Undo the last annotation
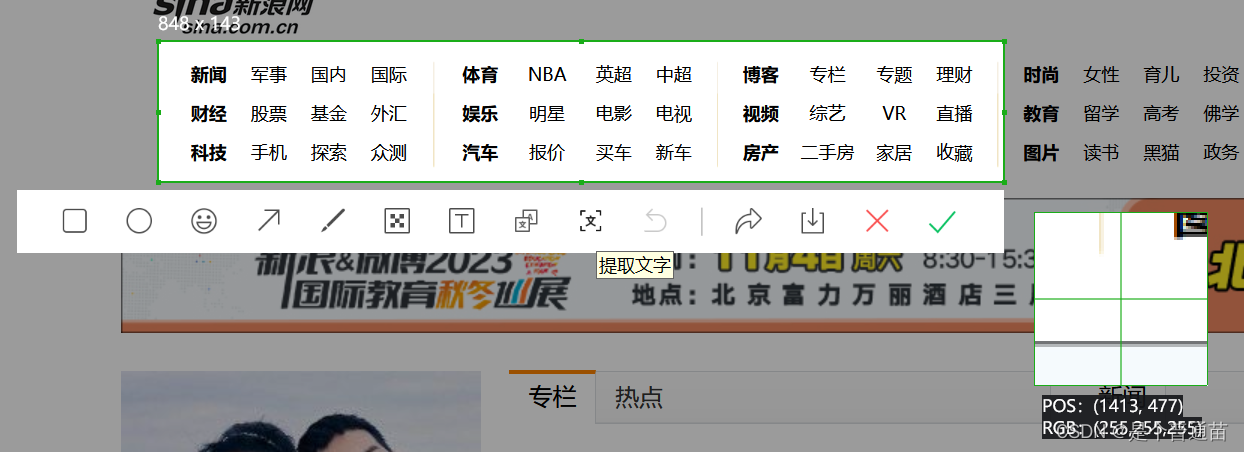 654,221
